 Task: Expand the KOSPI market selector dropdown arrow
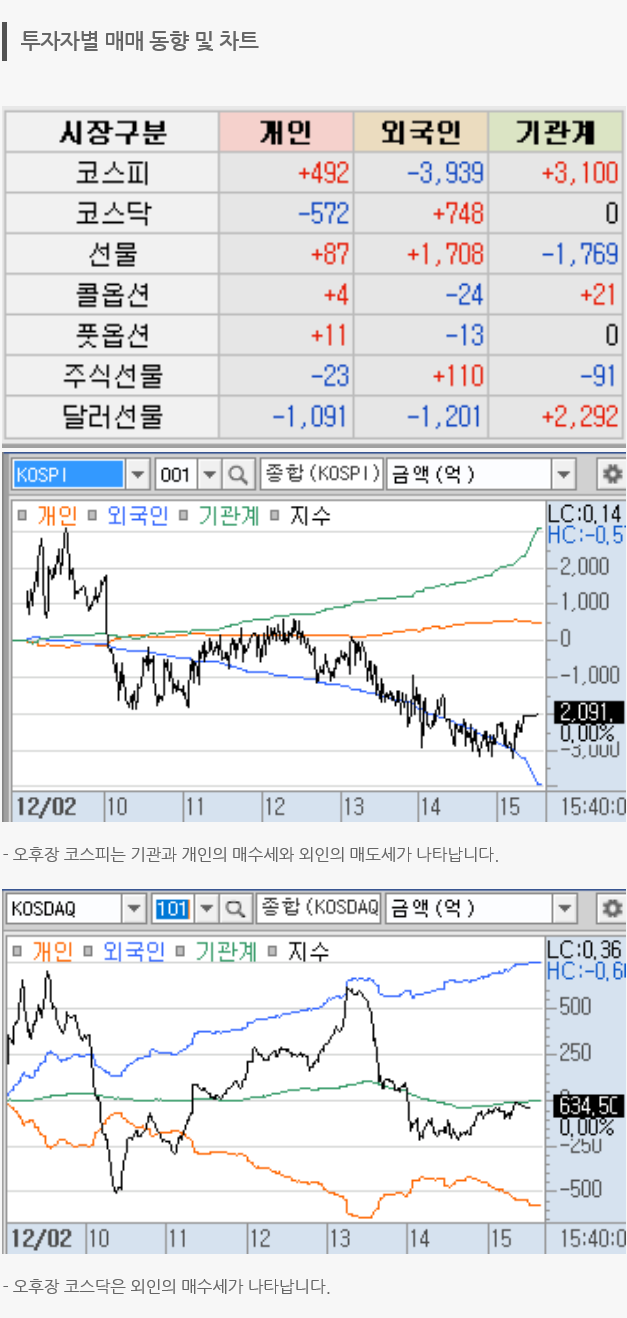pos(139,474)
